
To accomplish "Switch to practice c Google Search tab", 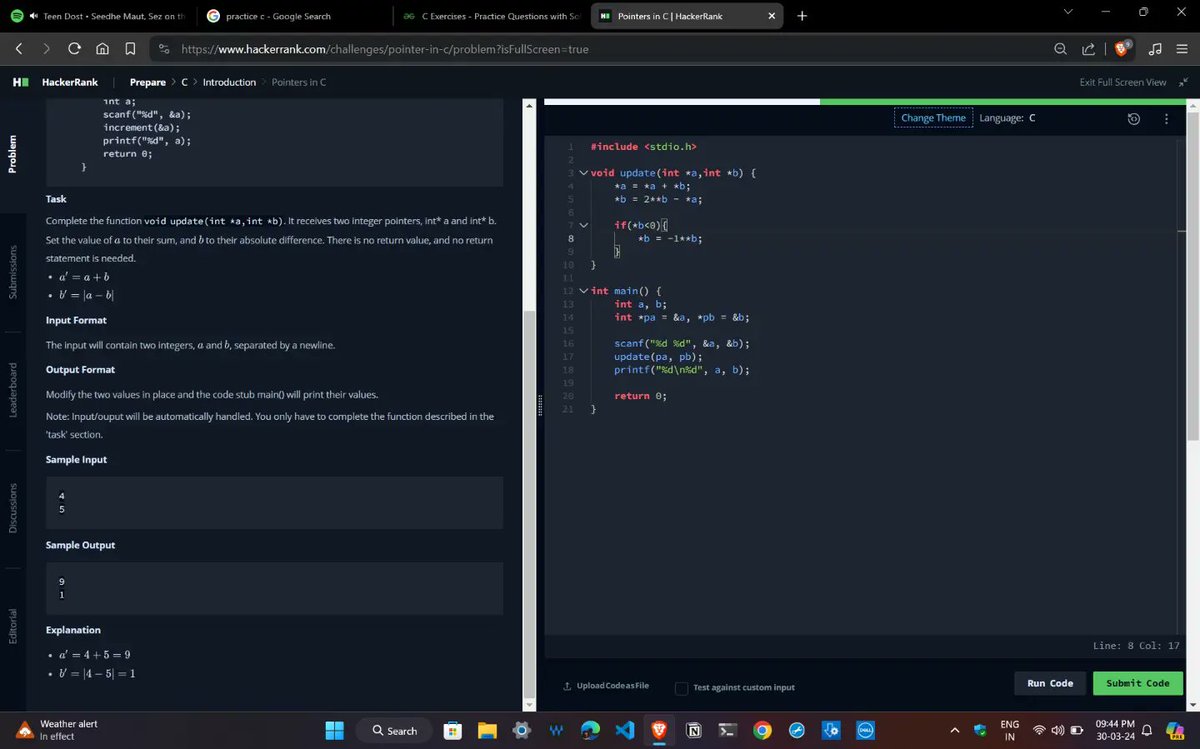I will (290, 16).
